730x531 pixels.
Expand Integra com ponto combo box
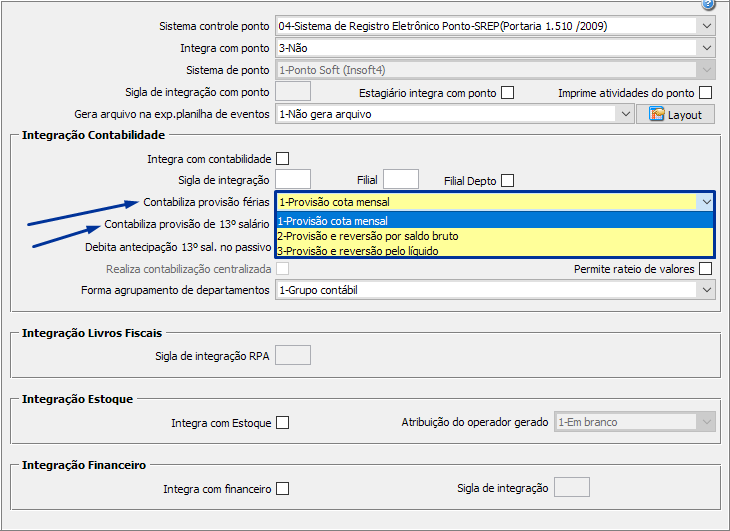707,47
